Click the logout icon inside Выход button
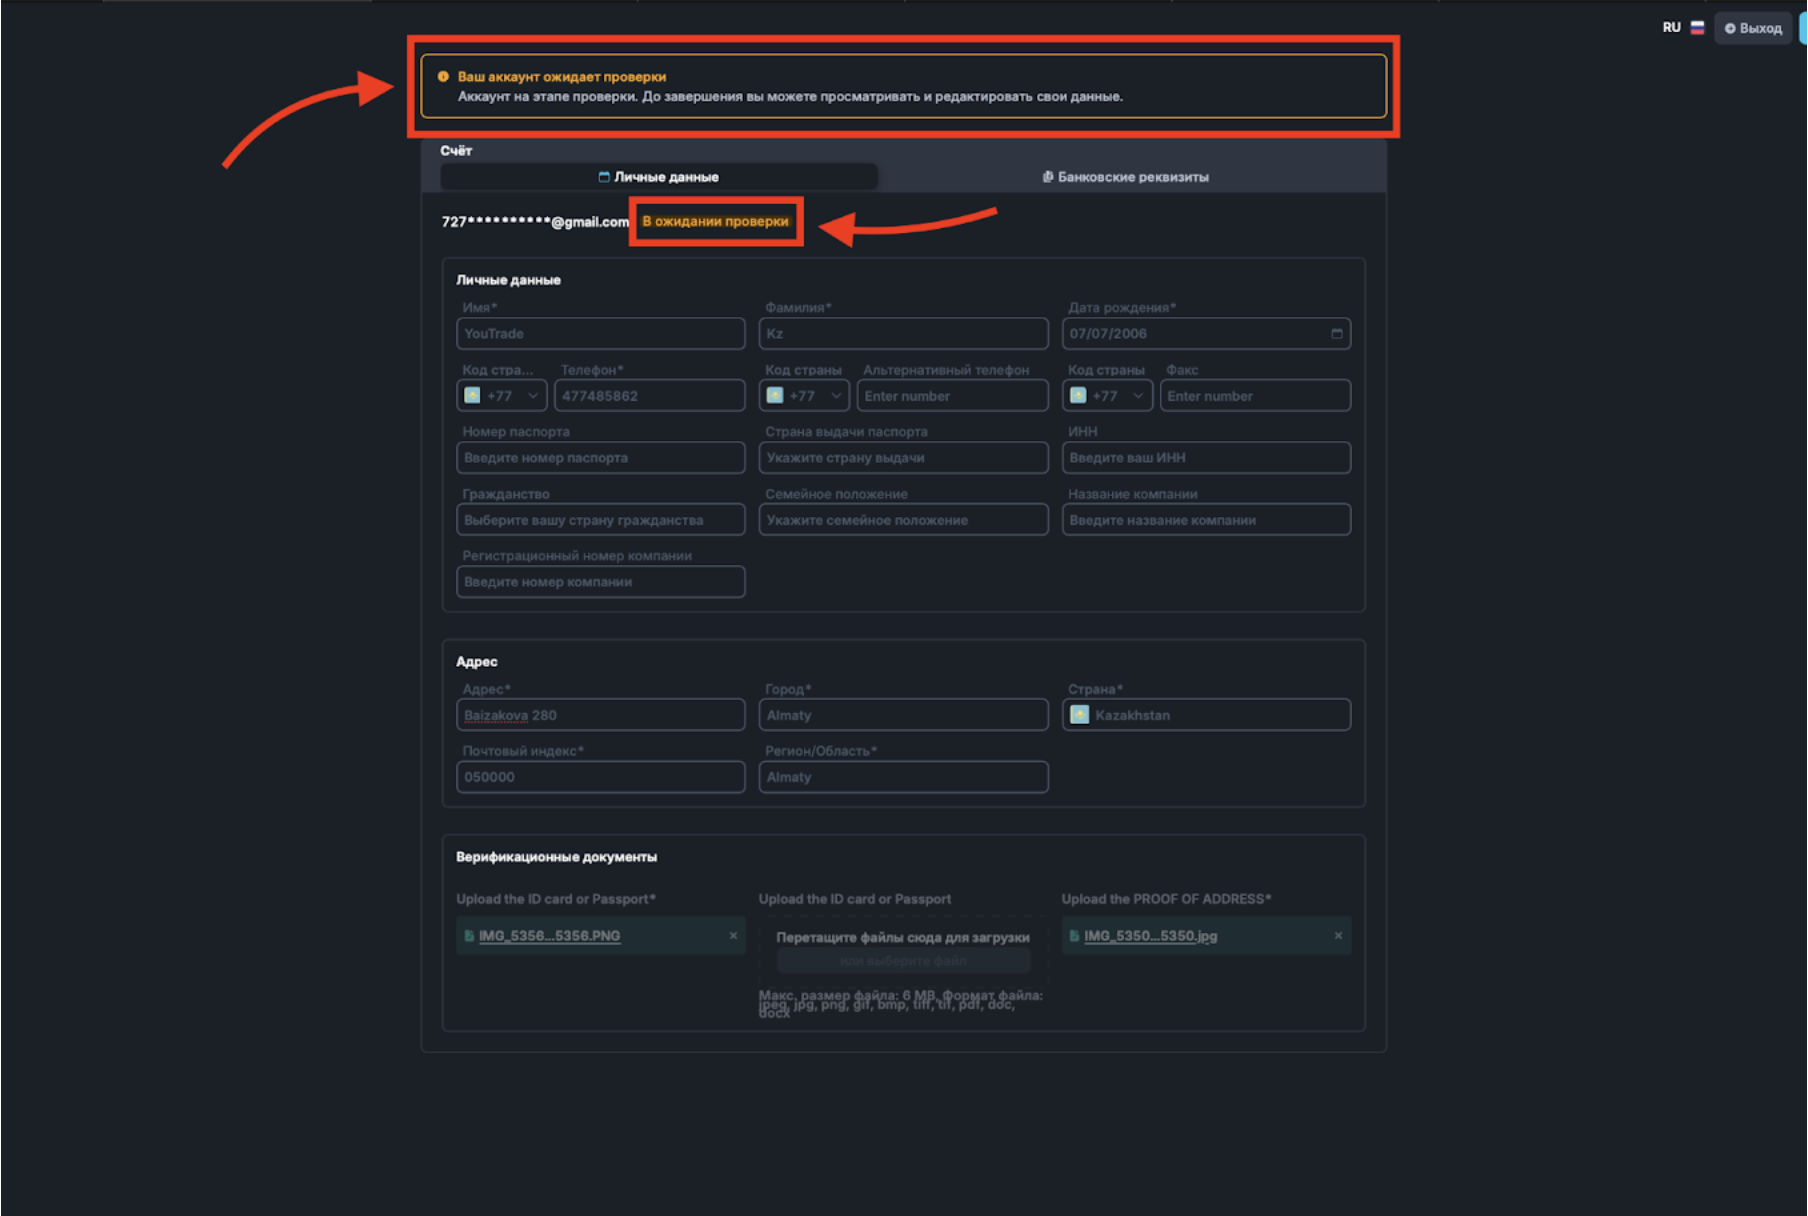 (x=1729, y=27)
